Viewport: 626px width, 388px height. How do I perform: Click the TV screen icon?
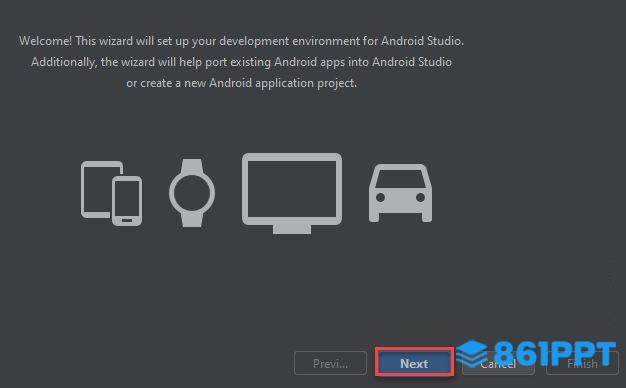point(292,193)
